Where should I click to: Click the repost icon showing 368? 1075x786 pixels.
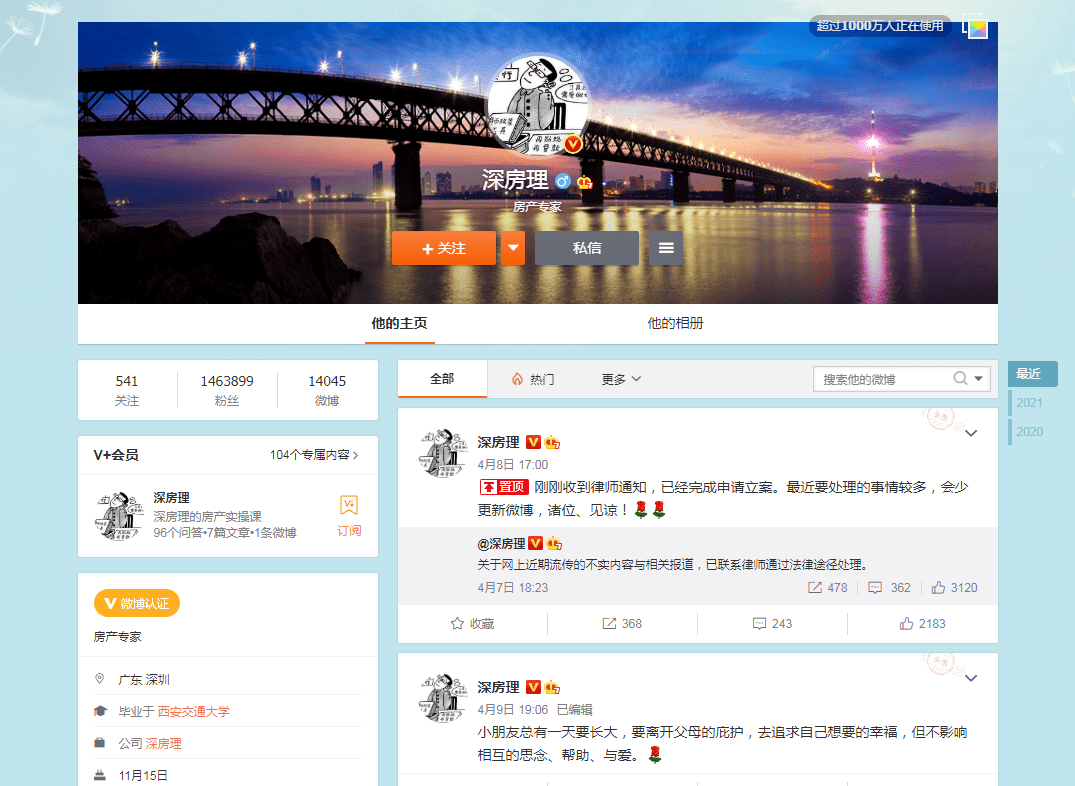coord(609,623)
